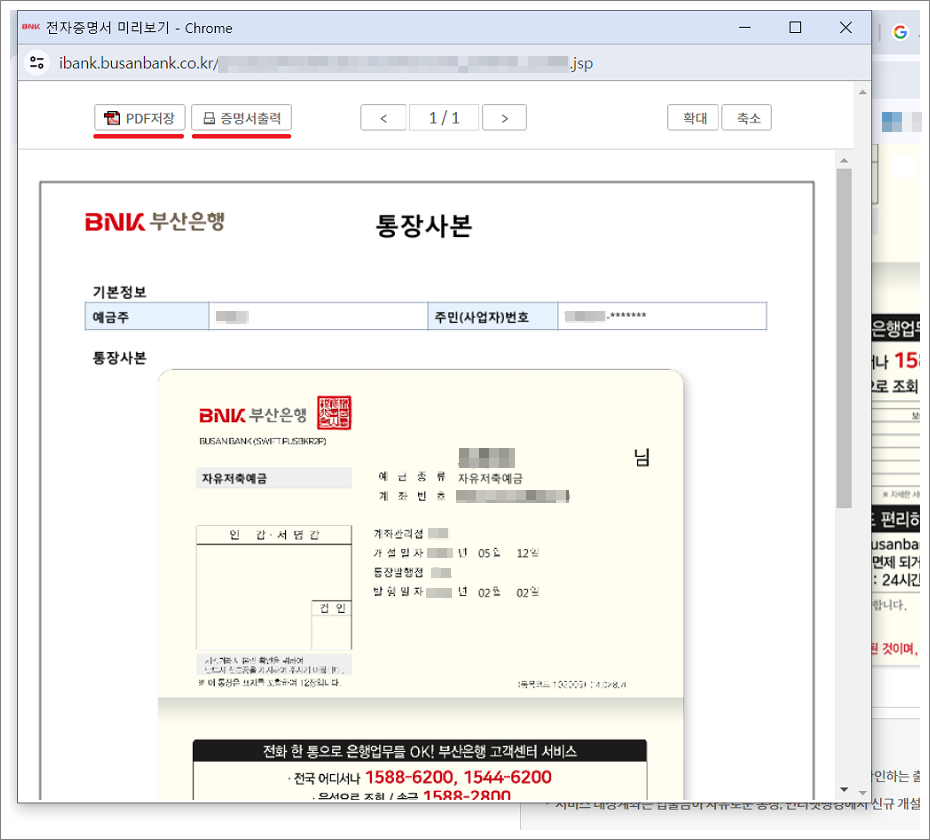930x840 pixels.
Task: Click the 예금주 label cell
Action: coord(146,316)
